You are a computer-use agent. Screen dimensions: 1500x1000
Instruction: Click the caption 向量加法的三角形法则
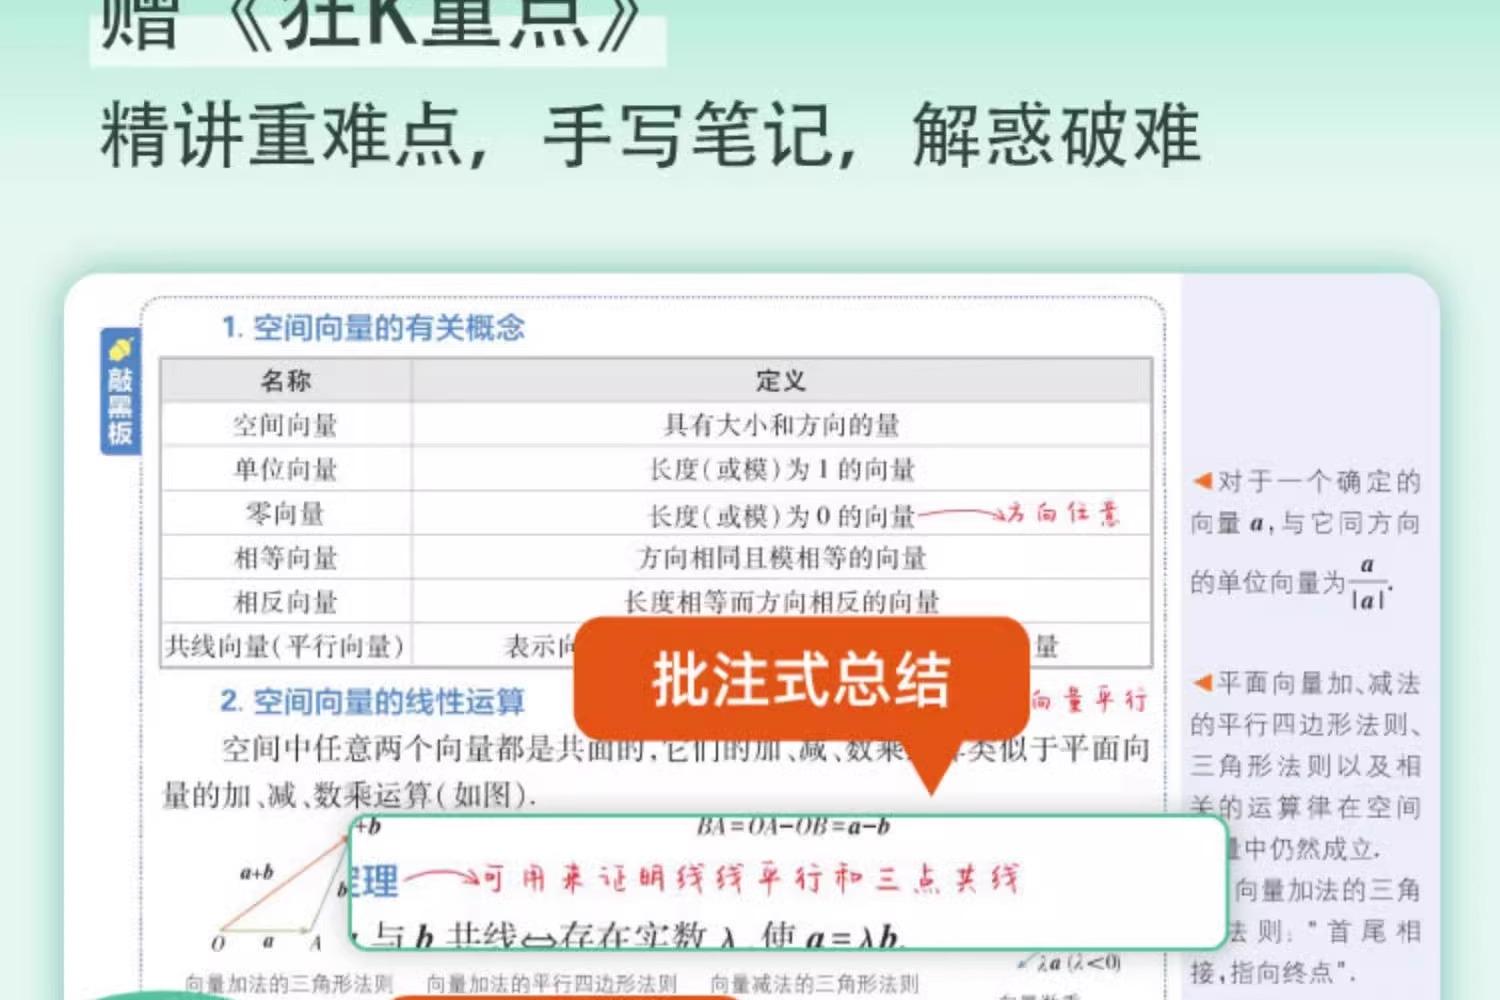point(289,984)
